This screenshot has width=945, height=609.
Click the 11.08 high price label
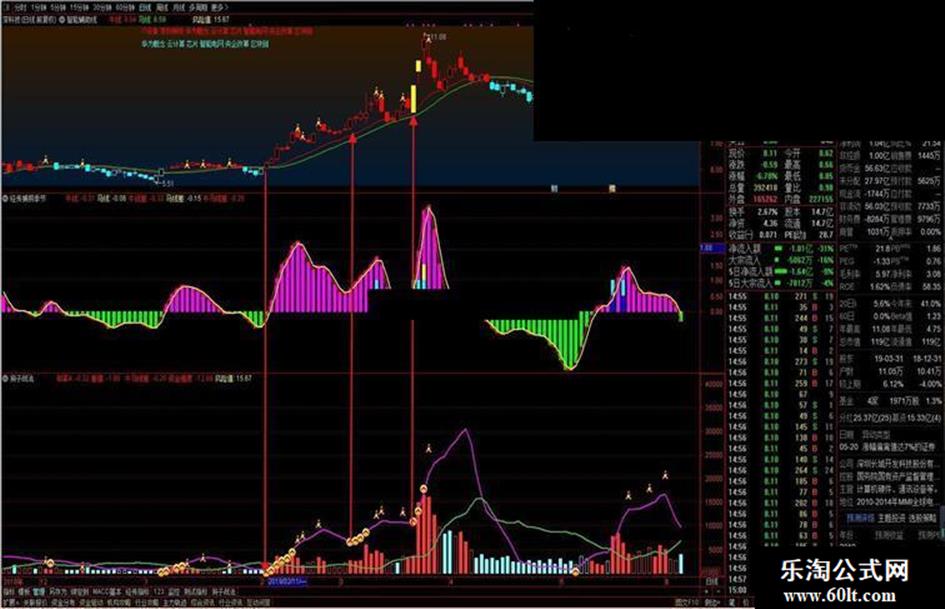(x=439, y=37)
